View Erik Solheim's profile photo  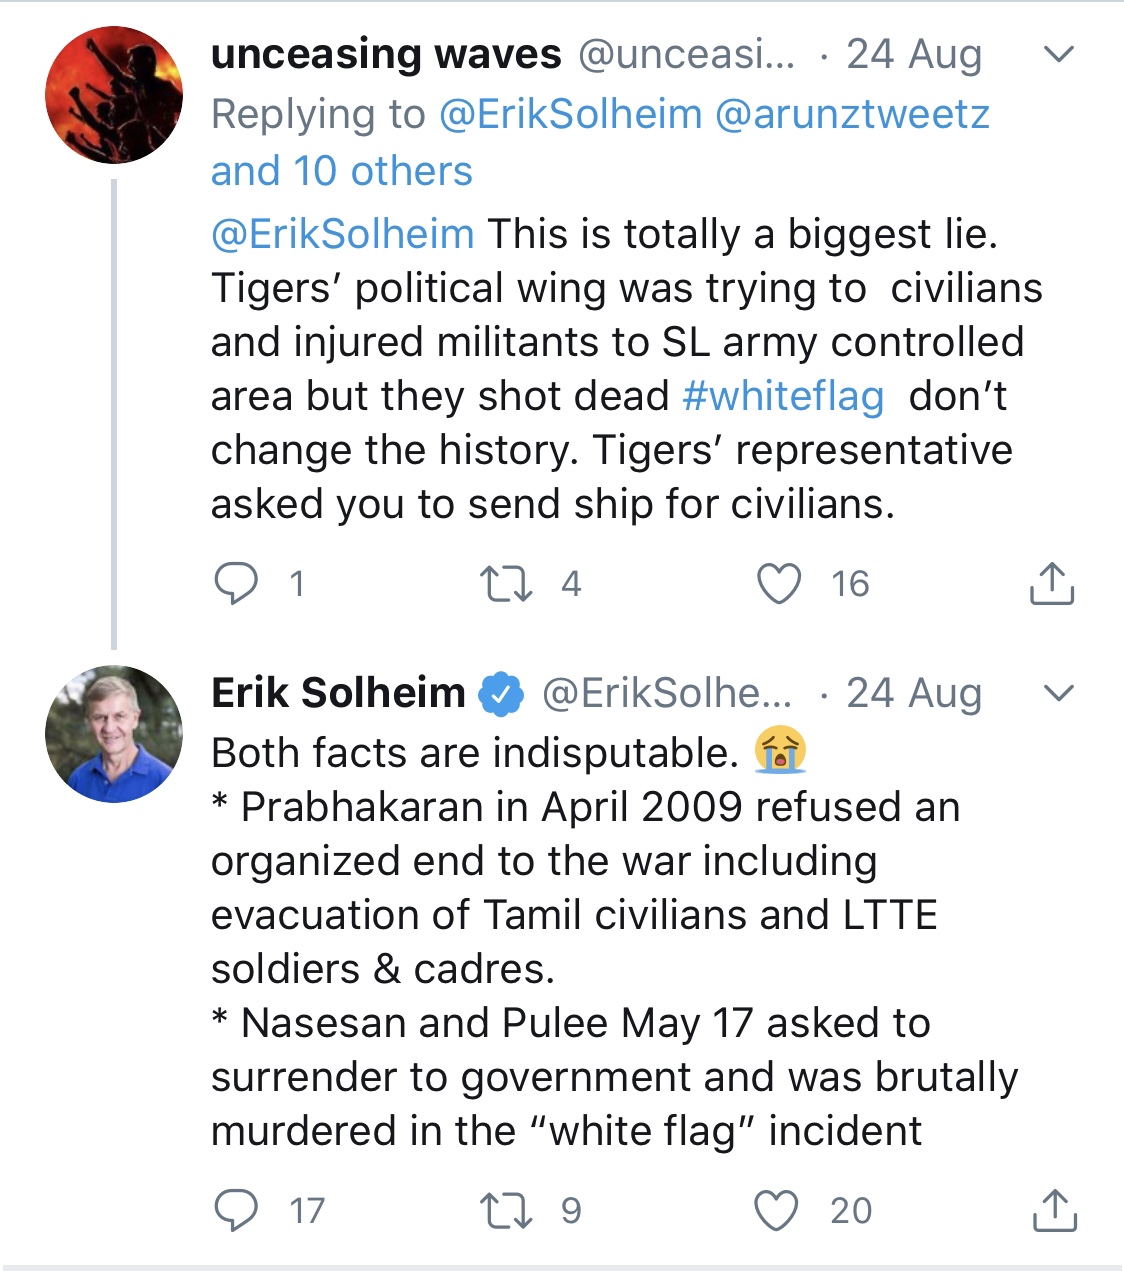click(x=114, y=734)
